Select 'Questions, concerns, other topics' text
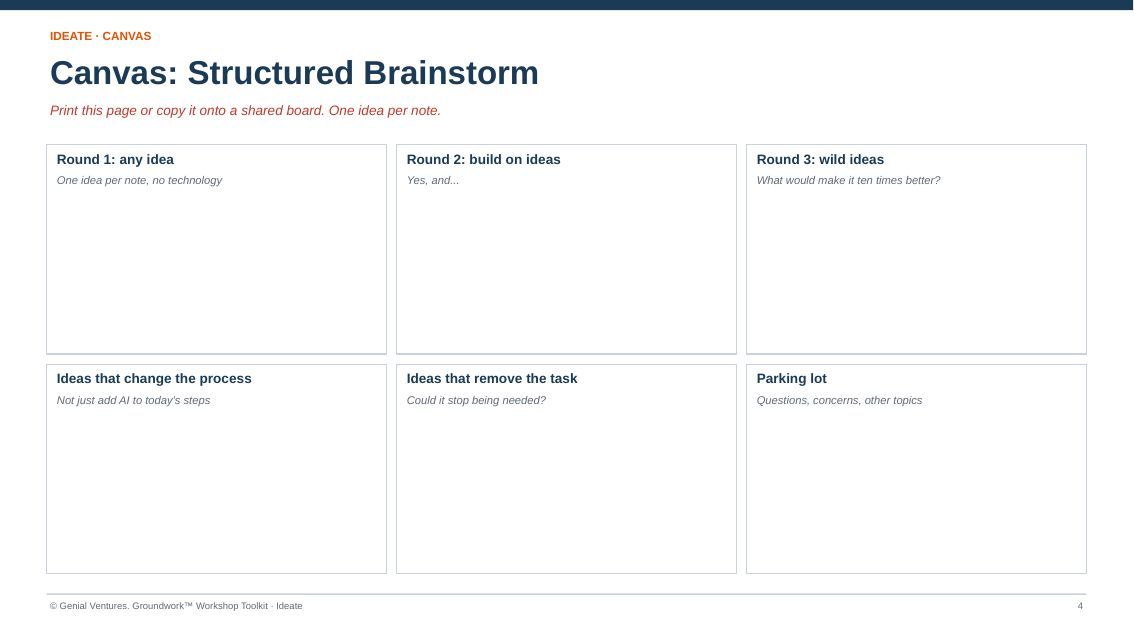The width and height of the screenshot is (1134, 638). 839,400
